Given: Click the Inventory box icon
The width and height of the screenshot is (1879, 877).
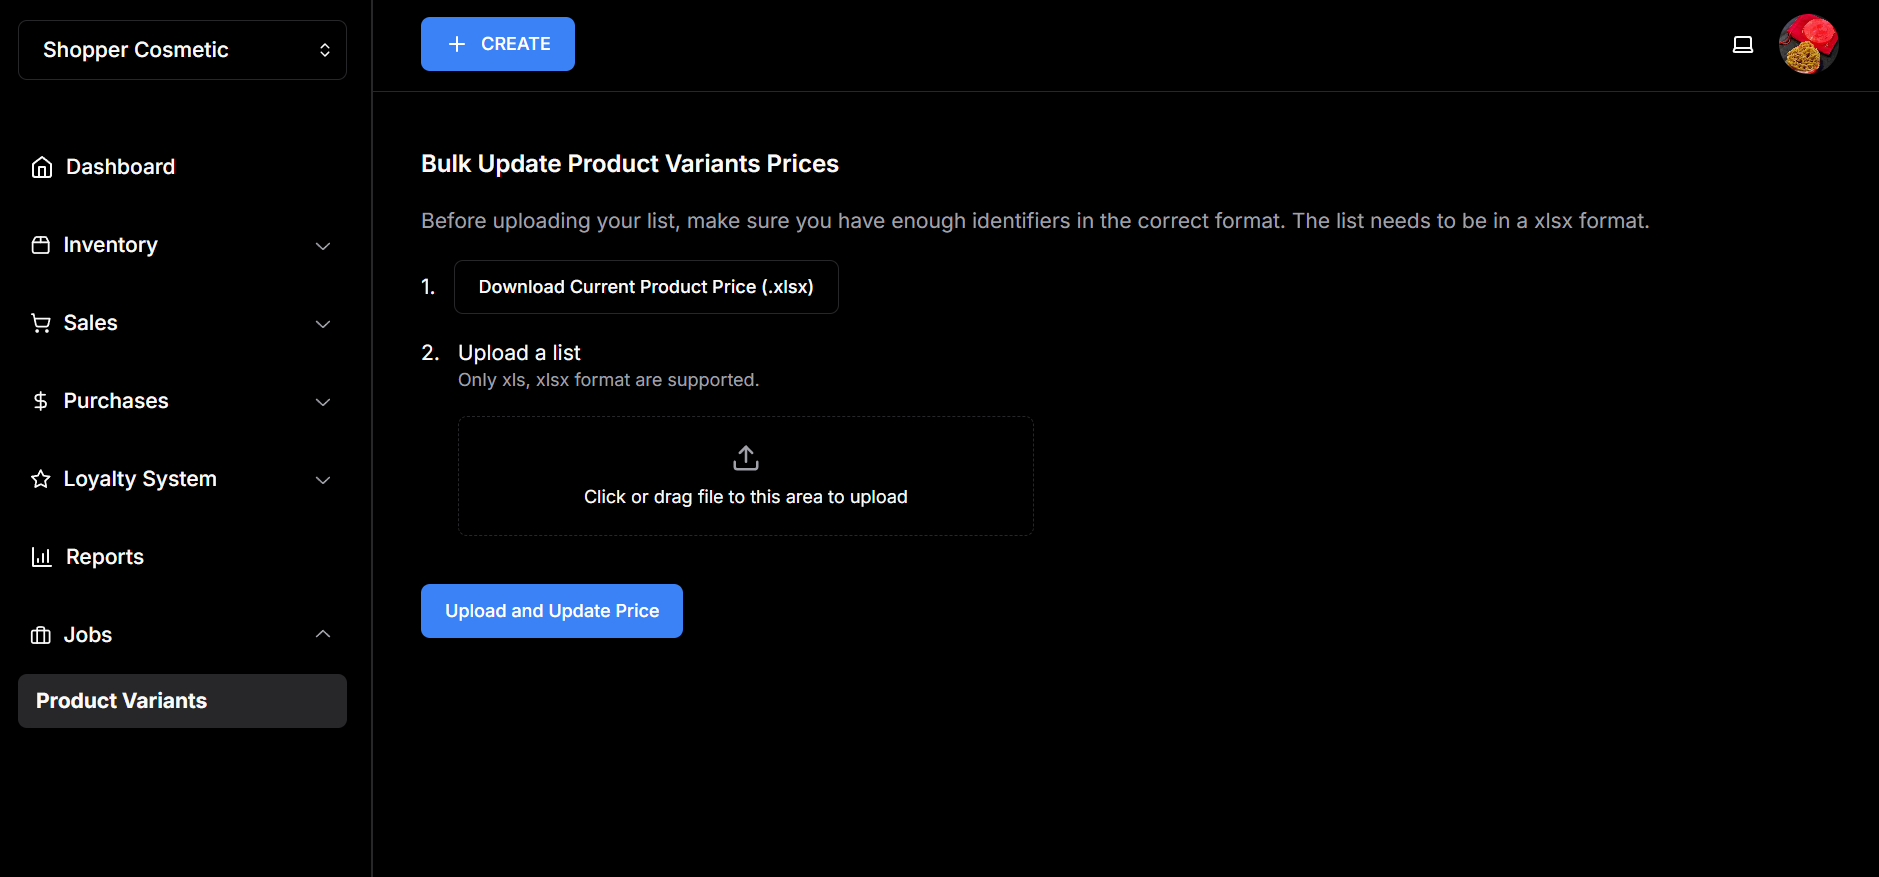Looking at the screenshot, I should [41, 245].
